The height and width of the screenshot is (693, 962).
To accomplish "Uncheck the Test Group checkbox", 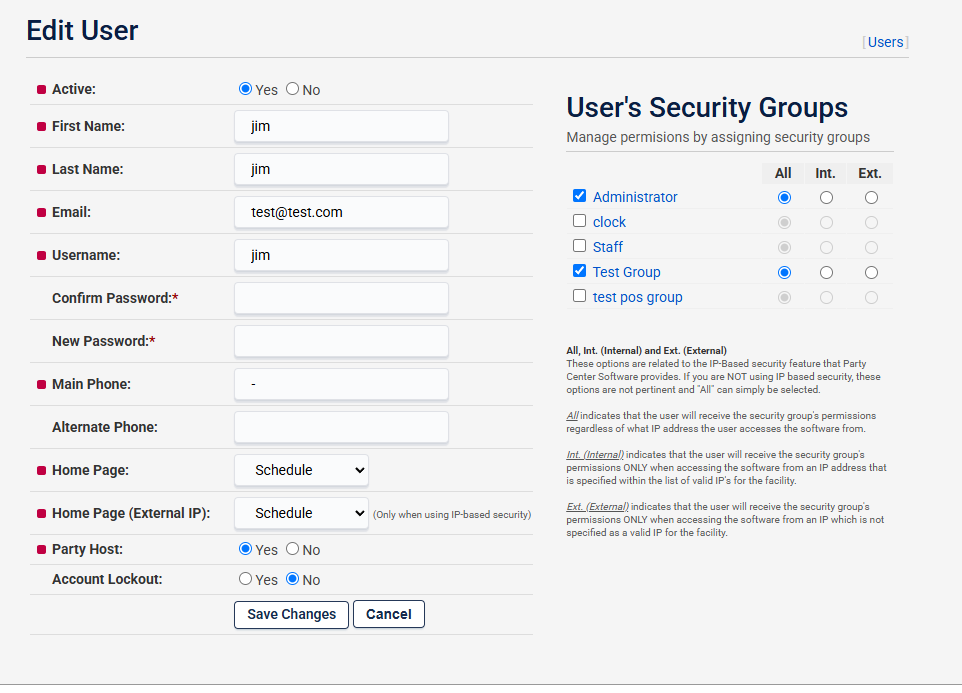I will [x=579, y=270].
